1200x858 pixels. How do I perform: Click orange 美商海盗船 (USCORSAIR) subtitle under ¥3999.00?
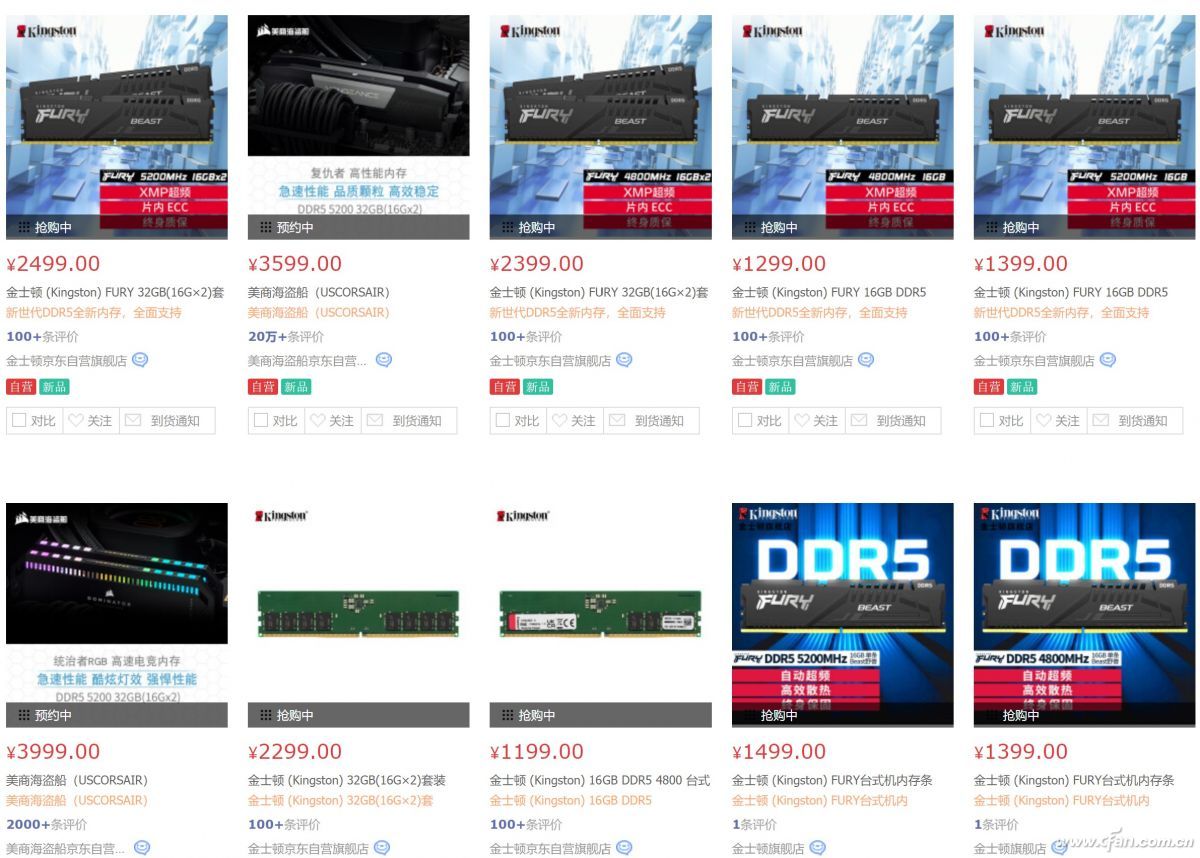pyautogui.click(x=77, y=800)
